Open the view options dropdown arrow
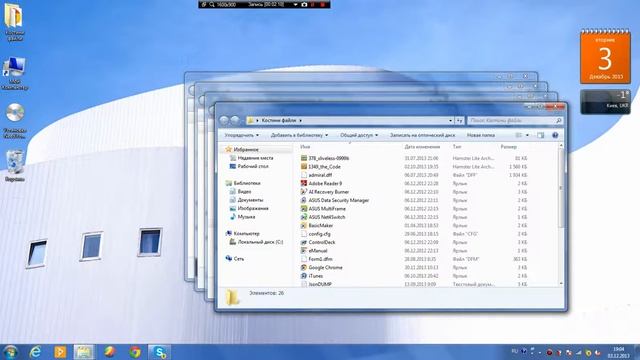This screenshot has height=360, width=640. coord(527,135)
